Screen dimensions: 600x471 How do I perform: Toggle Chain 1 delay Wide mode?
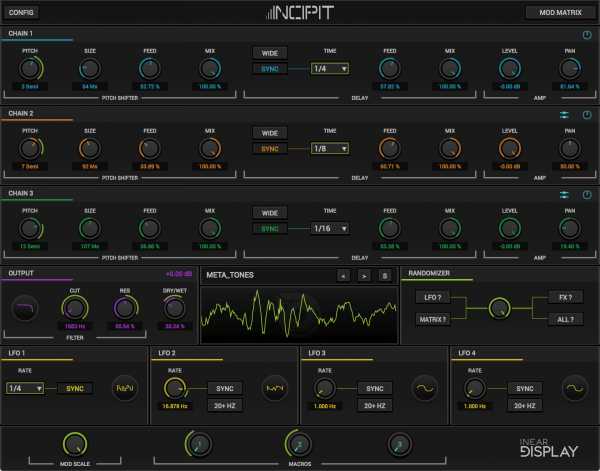point(270,53)
